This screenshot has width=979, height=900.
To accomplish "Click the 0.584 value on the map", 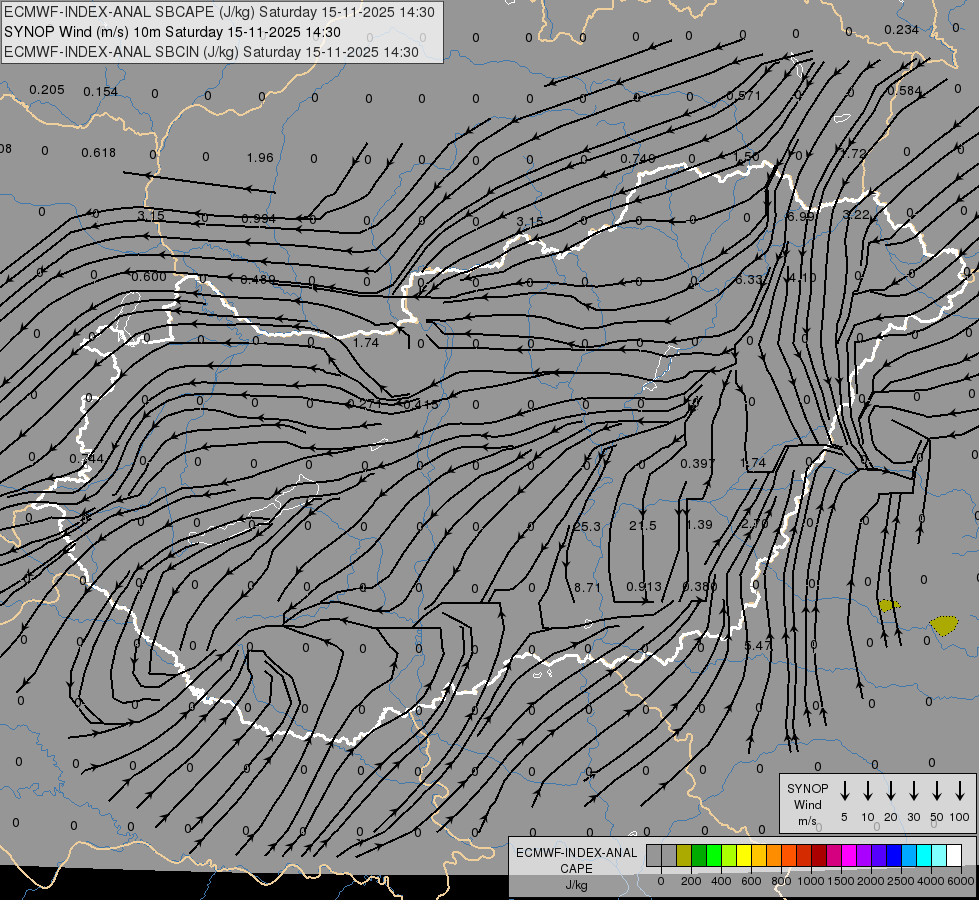I will (x=904, y=91).
